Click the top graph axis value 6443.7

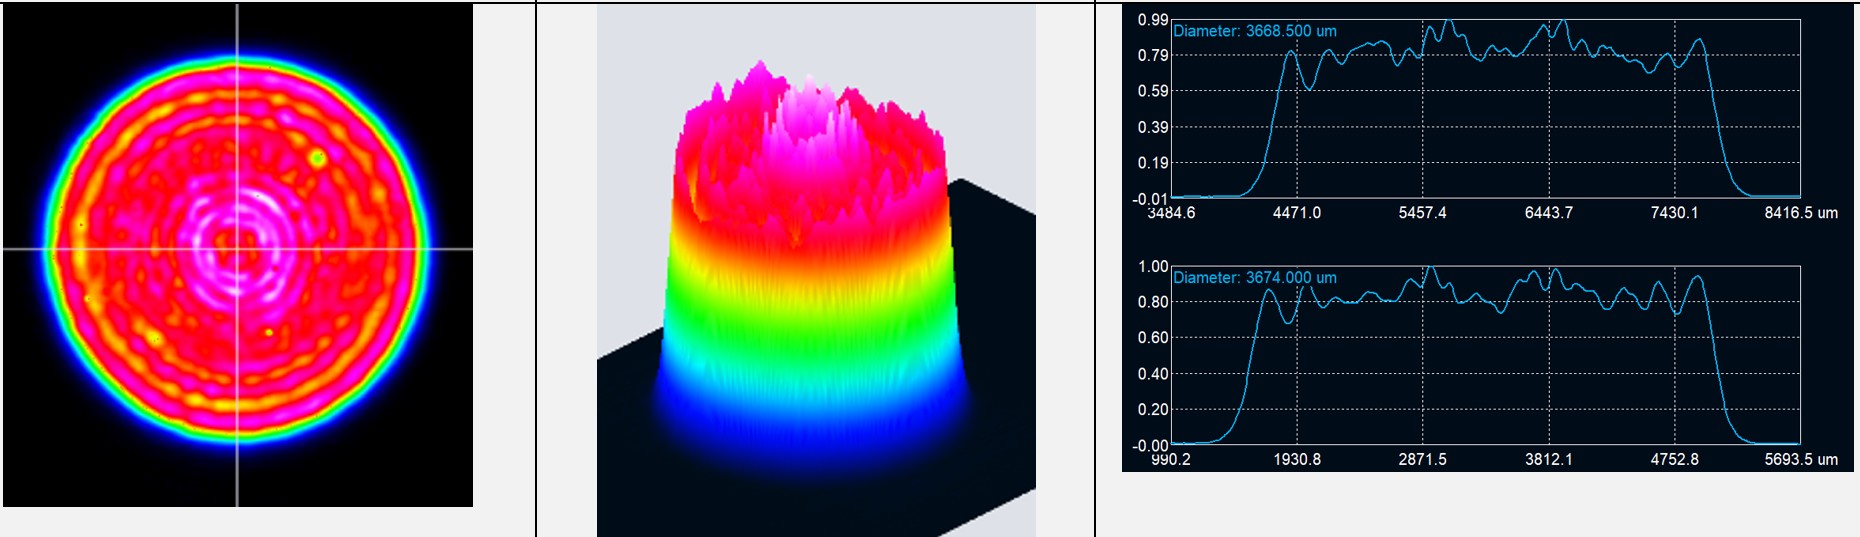[1549, 213]
